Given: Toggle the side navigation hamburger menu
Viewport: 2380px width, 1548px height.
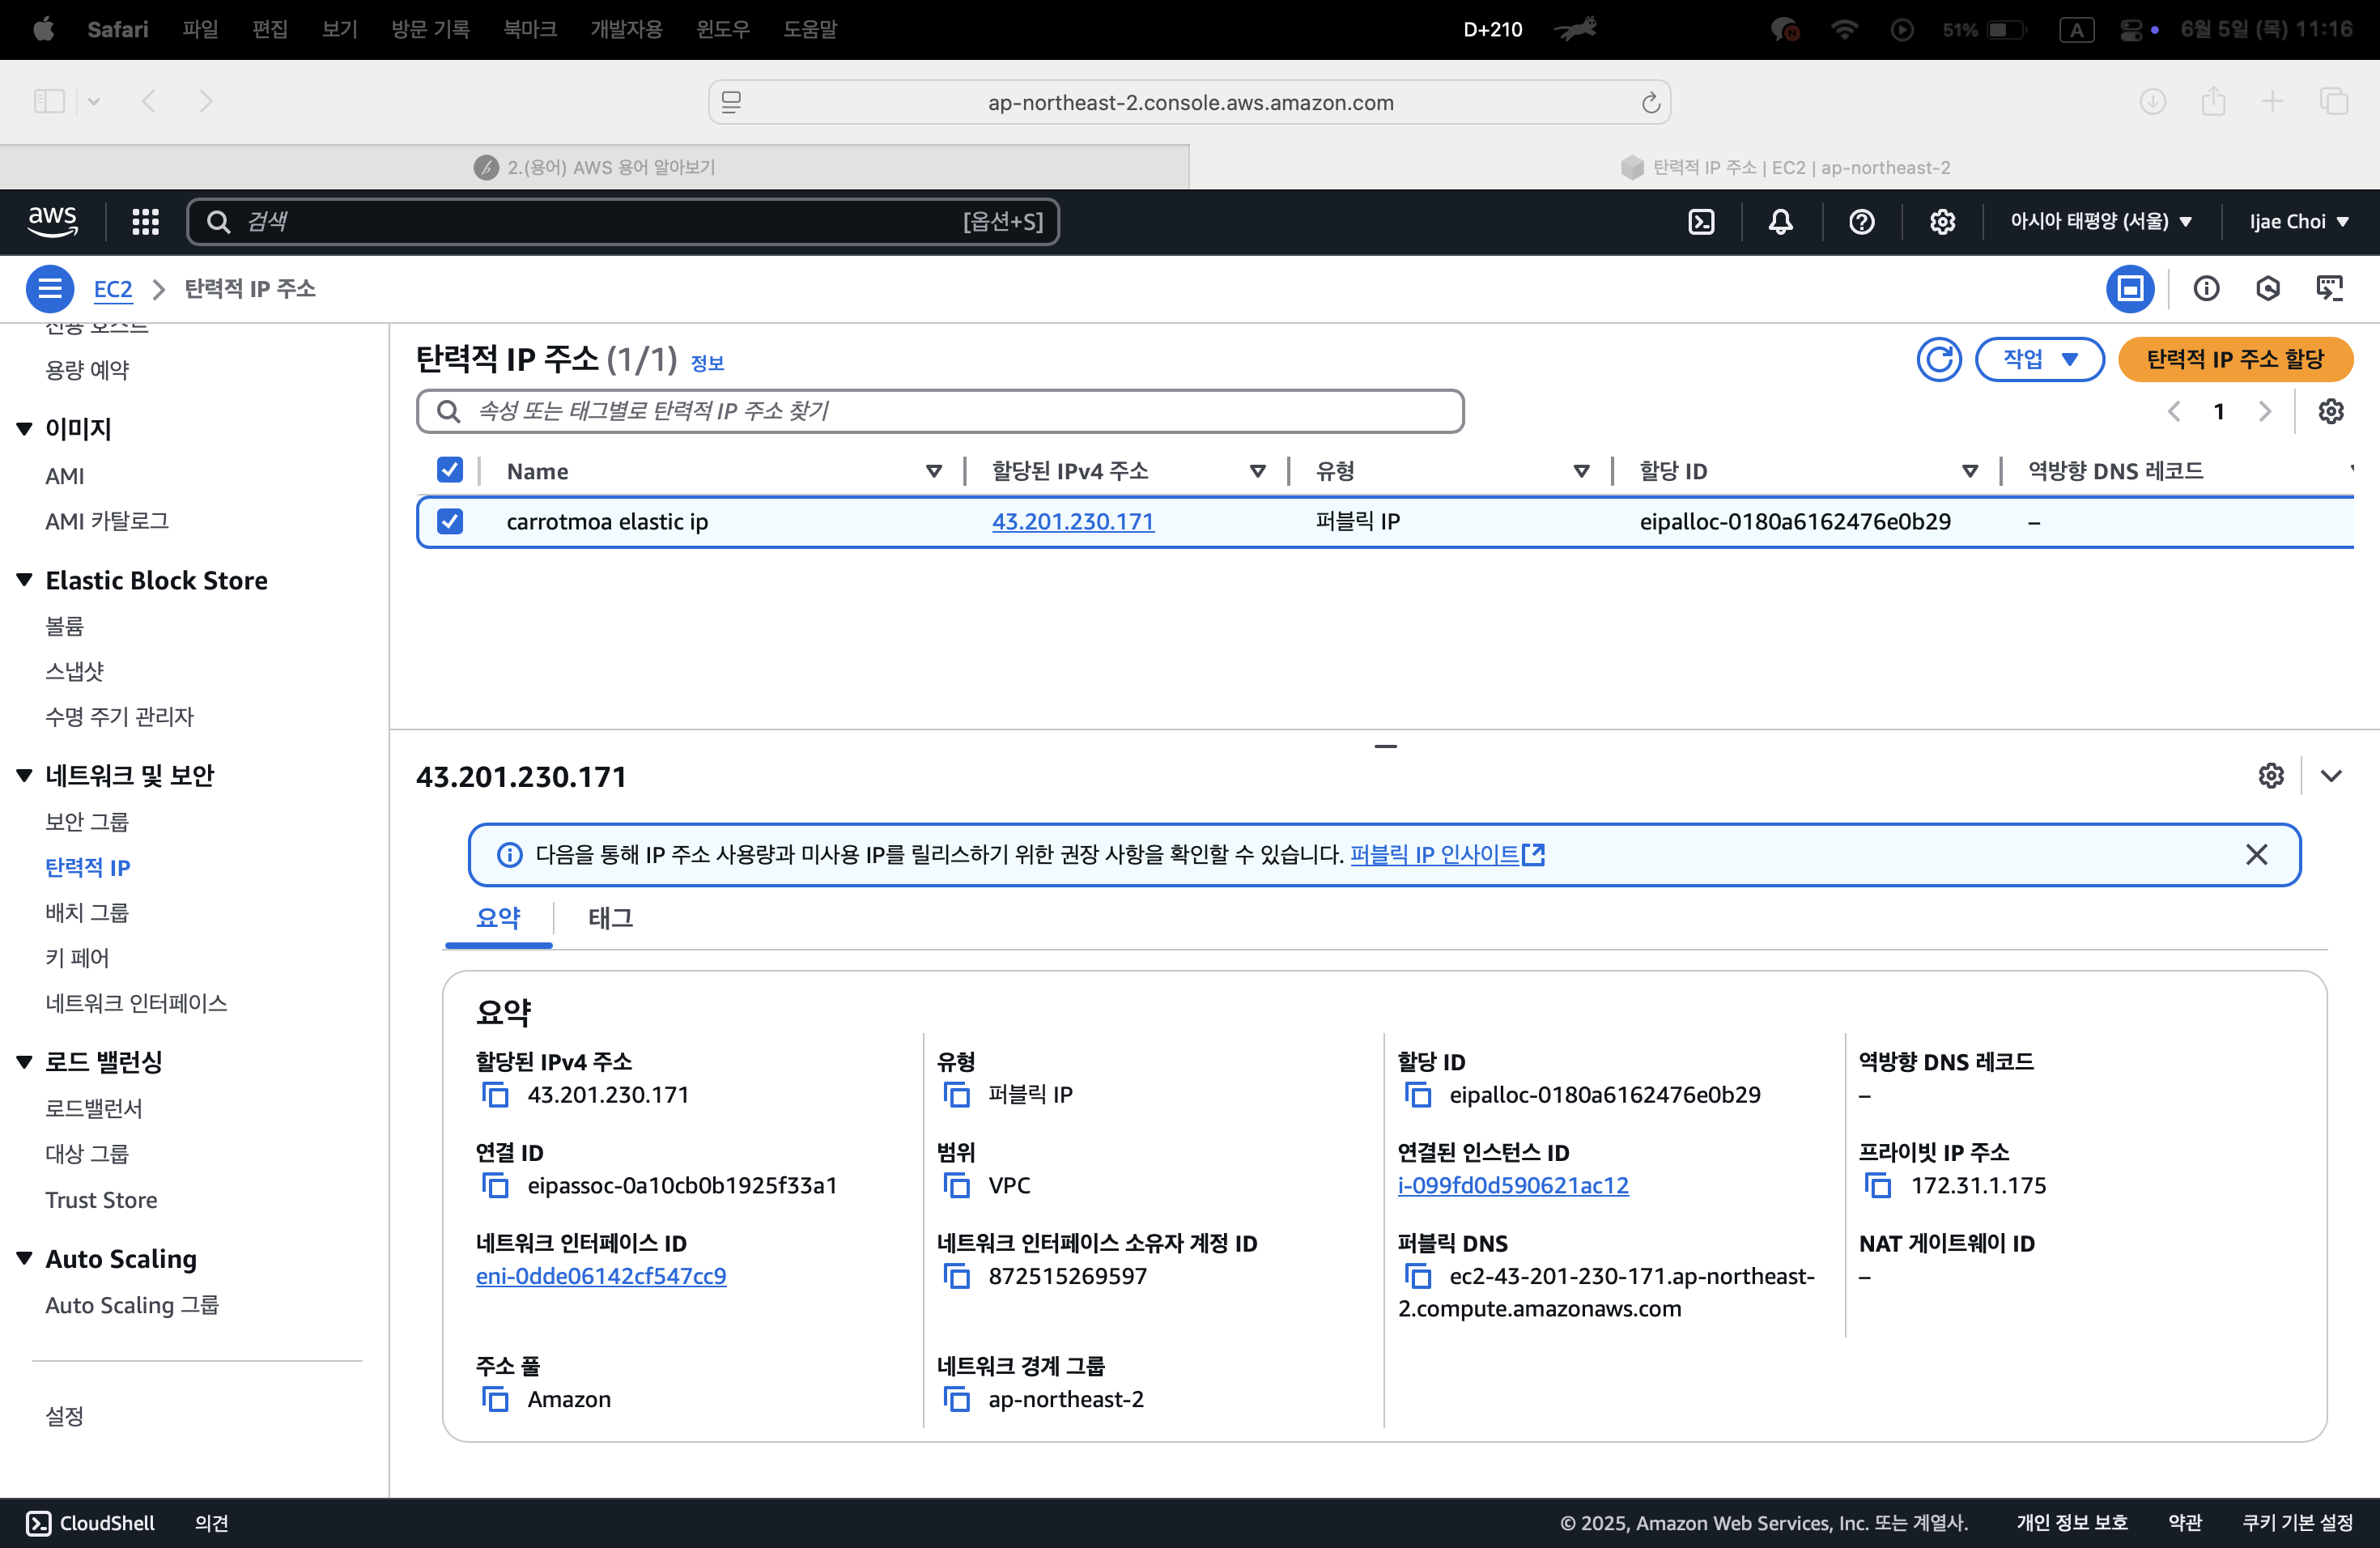Looking at the screenshot, I should [x=49, y=289].
